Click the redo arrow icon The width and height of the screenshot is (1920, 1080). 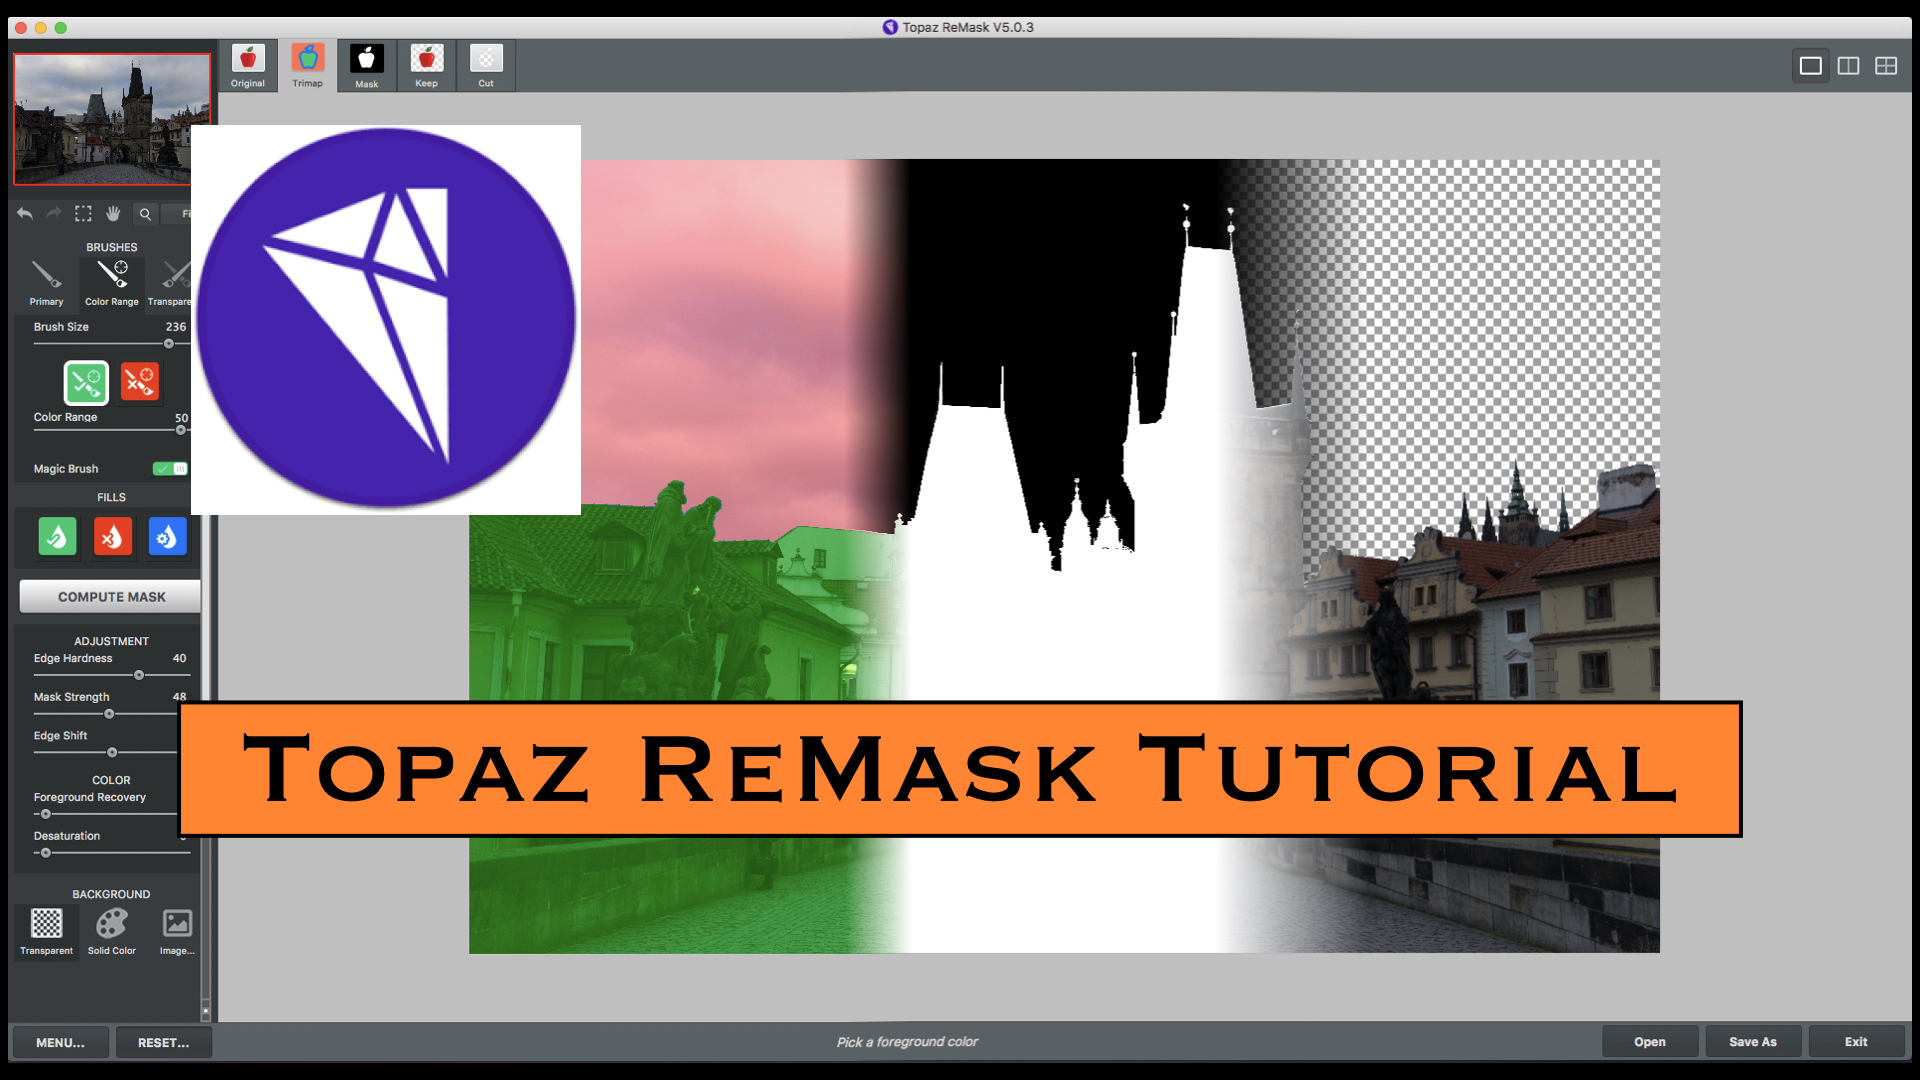(x=54, y=213)
